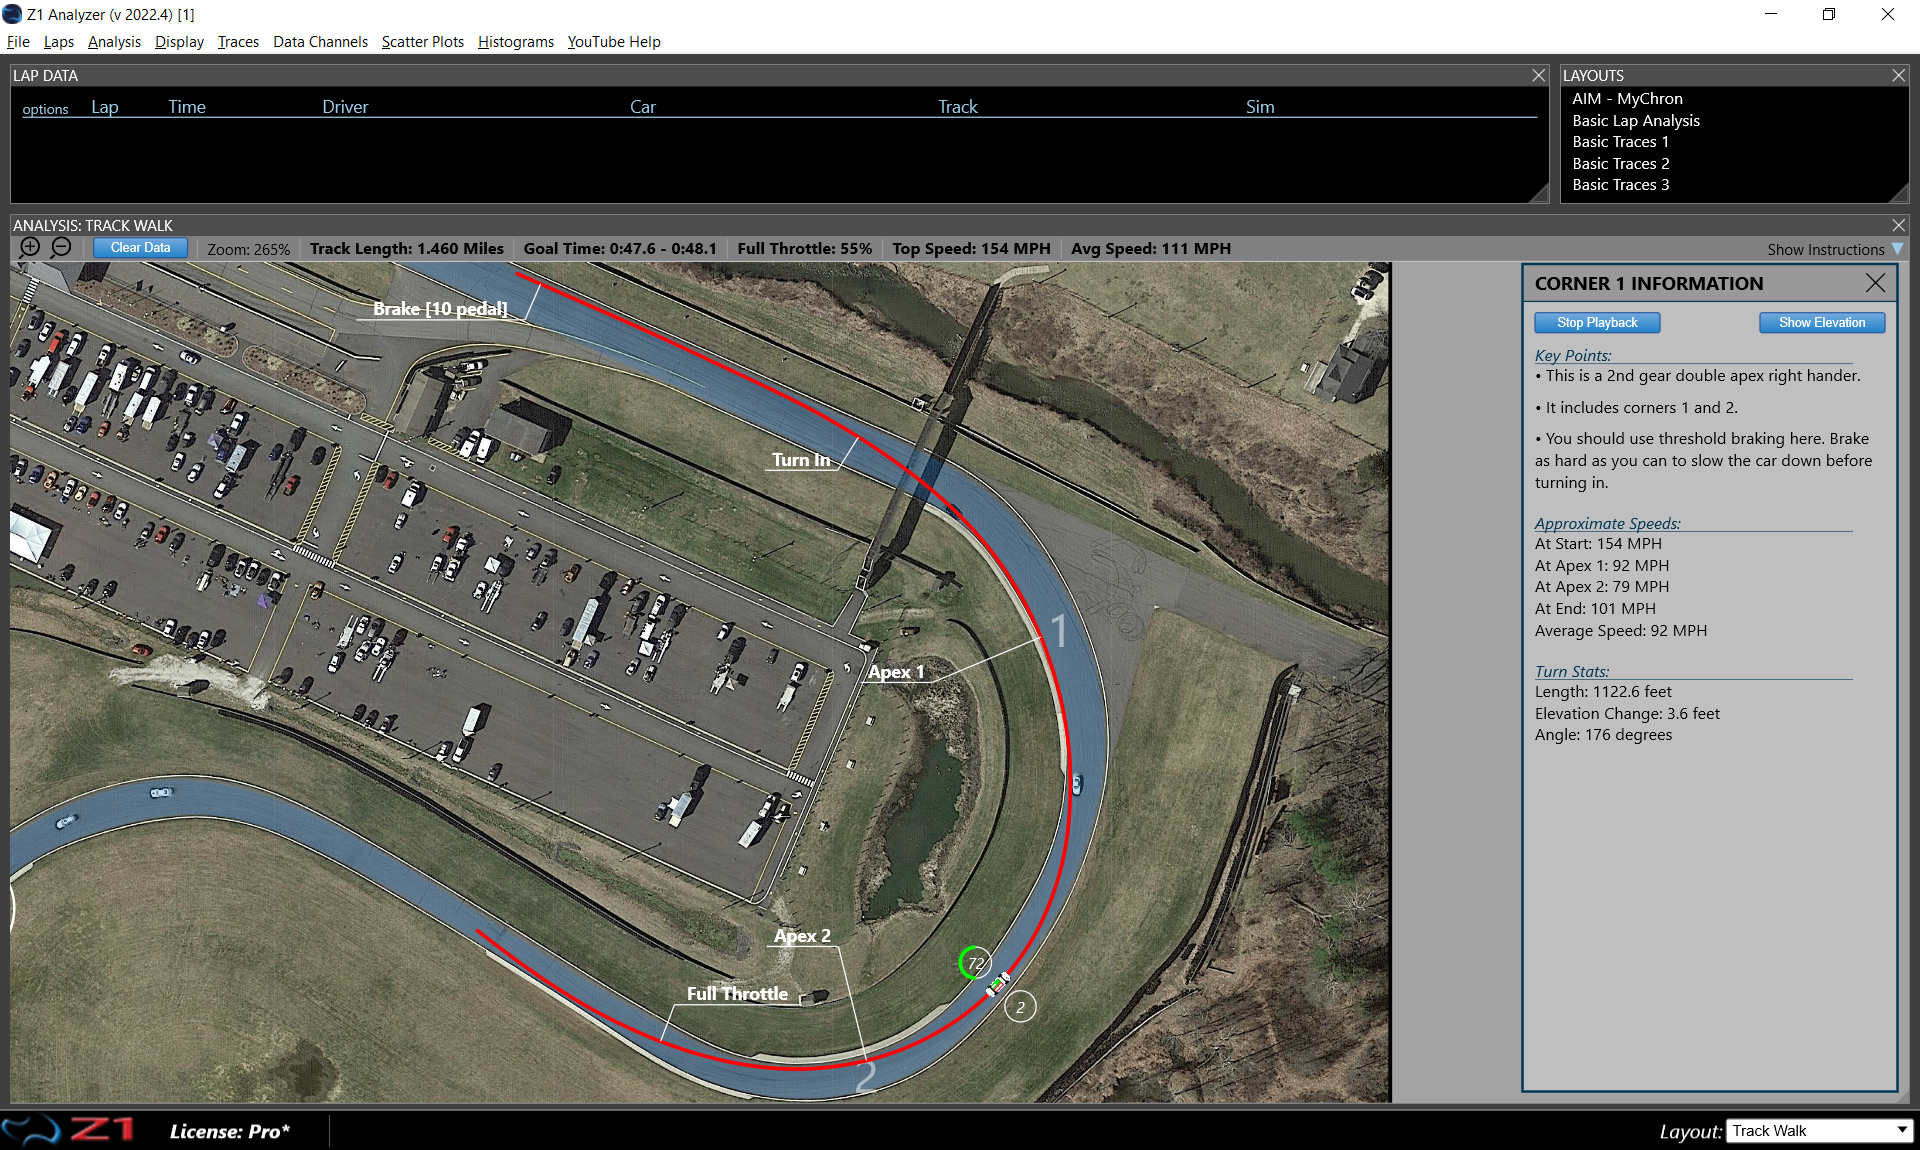Screen dimensions: 1920x1150
Task: Click the Brake [10 pedal] track label
Action: (x=440, y=309)
